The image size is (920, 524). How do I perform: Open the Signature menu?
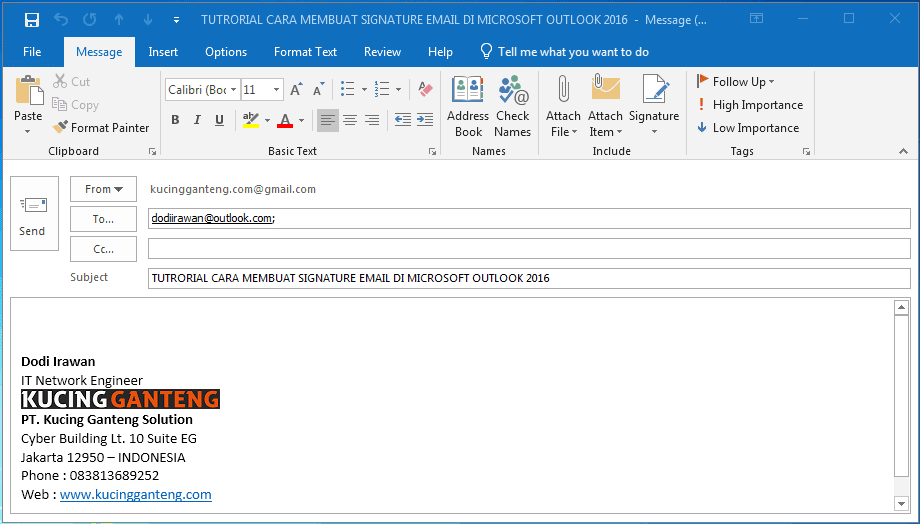pos(654,106)
